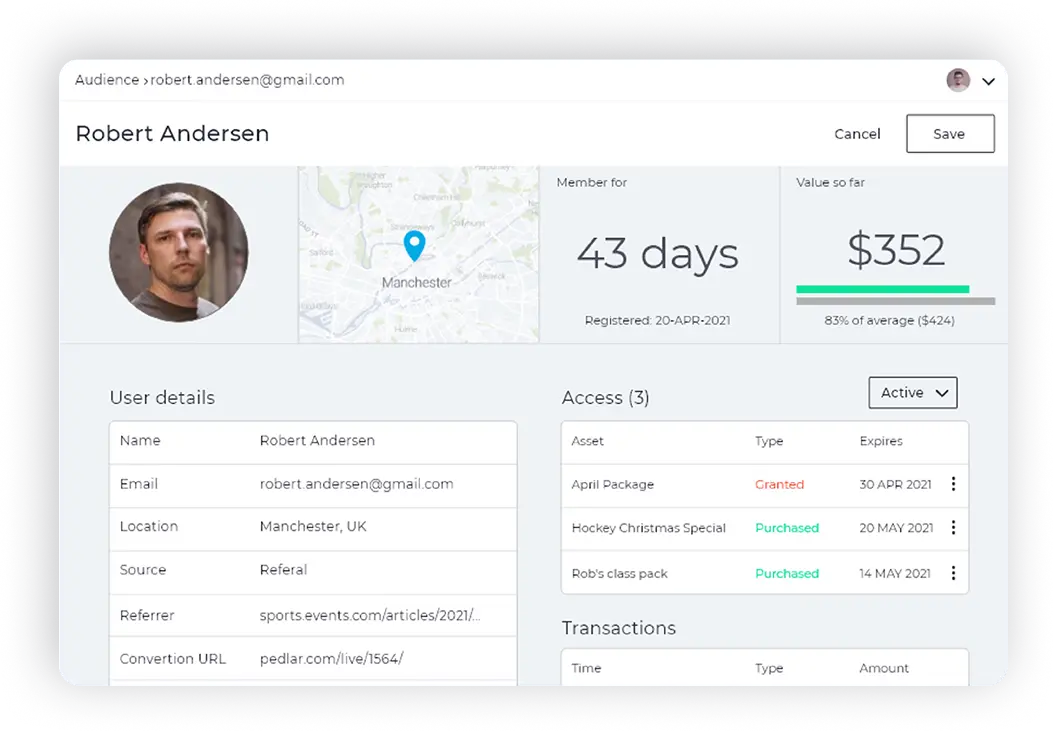Viewport: 1053px width, 731px height.
Task: Click the April Package asset name
Action: [612, 485]
